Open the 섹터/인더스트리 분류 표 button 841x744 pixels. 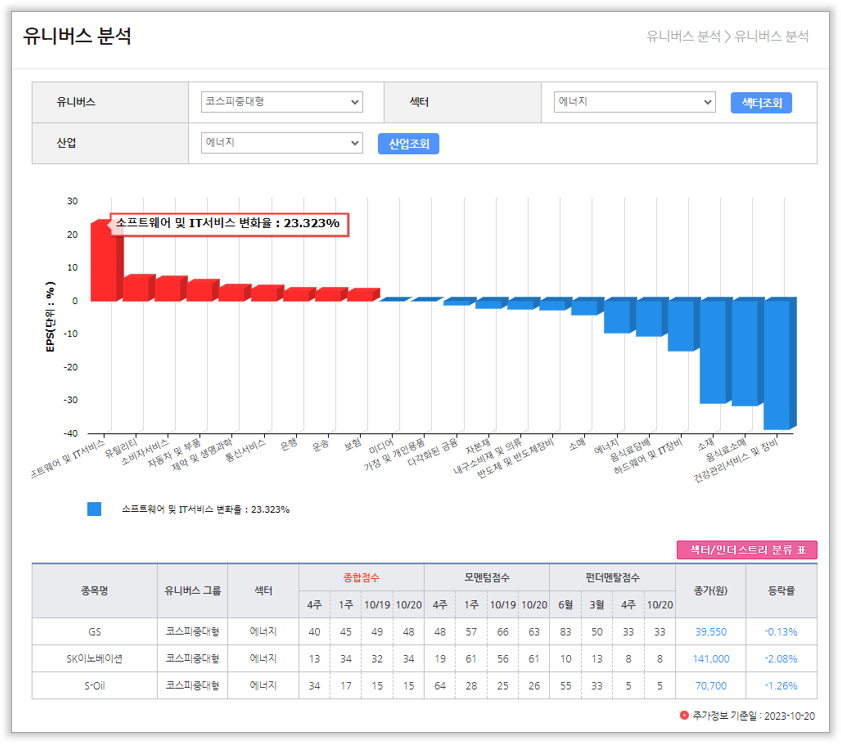[x=747, y=550]
